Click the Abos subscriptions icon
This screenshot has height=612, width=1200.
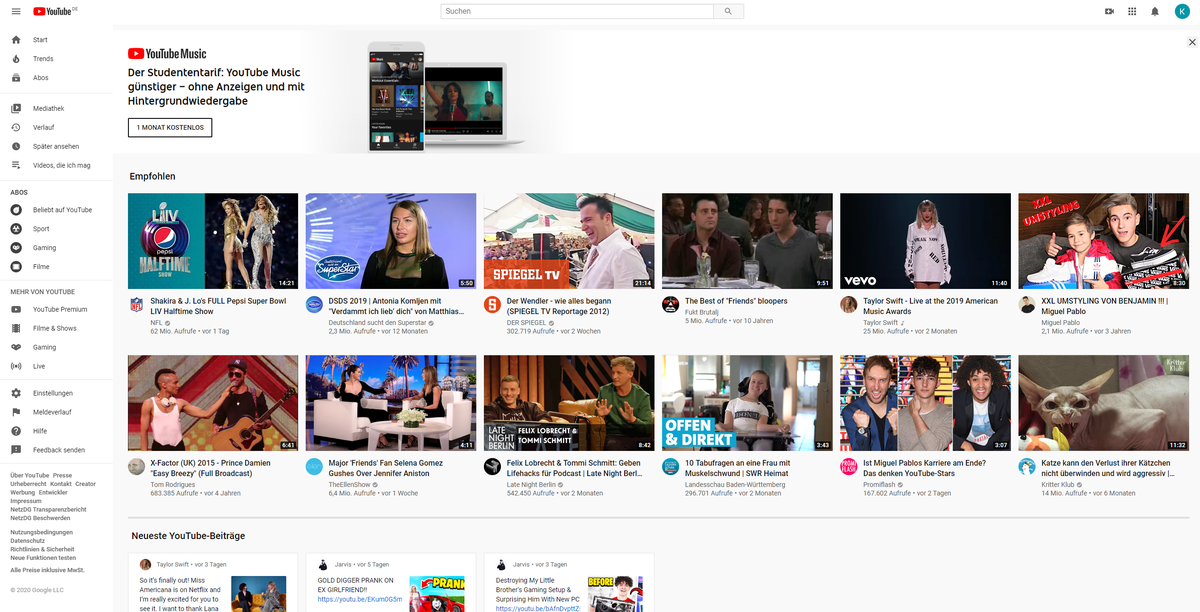[16, 78]
